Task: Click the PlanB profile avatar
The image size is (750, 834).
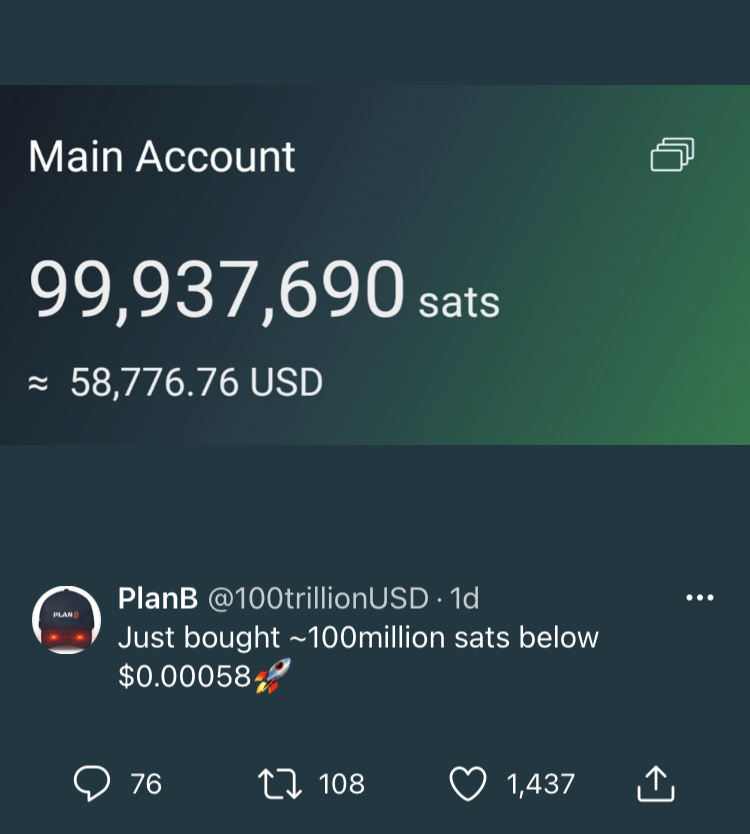Action: pos(67,620)
